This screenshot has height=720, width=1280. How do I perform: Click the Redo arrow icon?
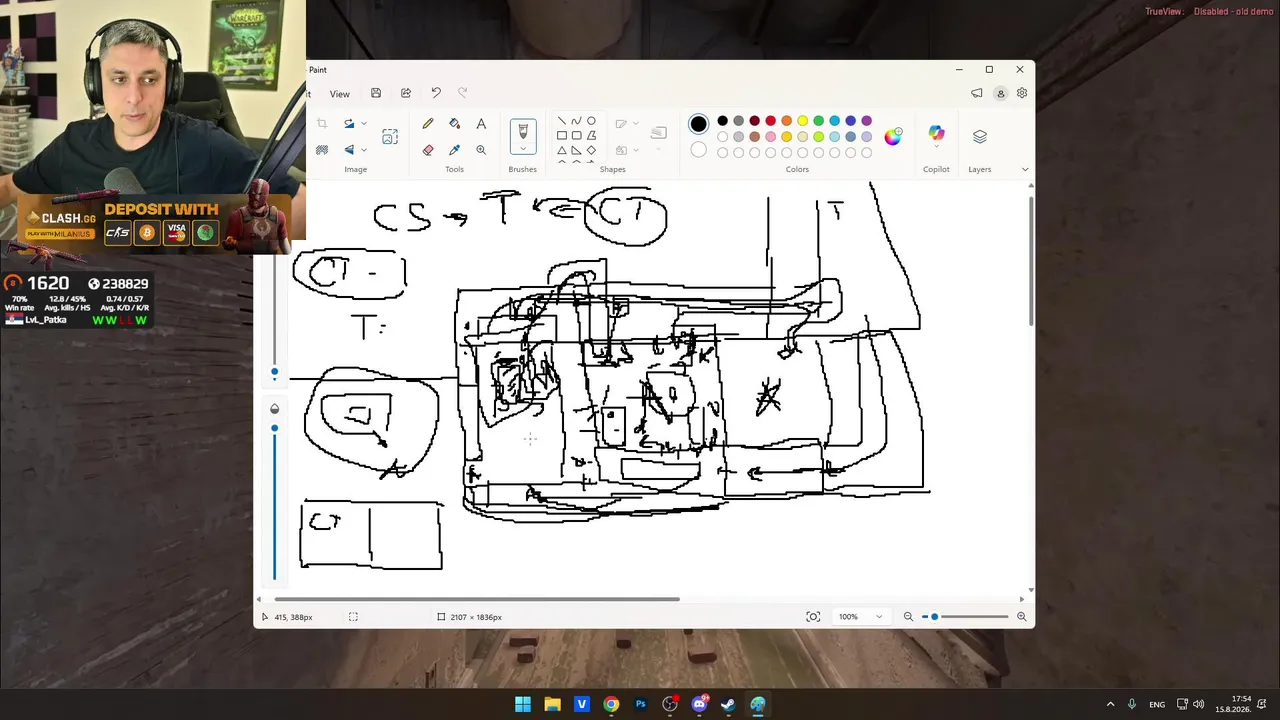click(462, 93)
